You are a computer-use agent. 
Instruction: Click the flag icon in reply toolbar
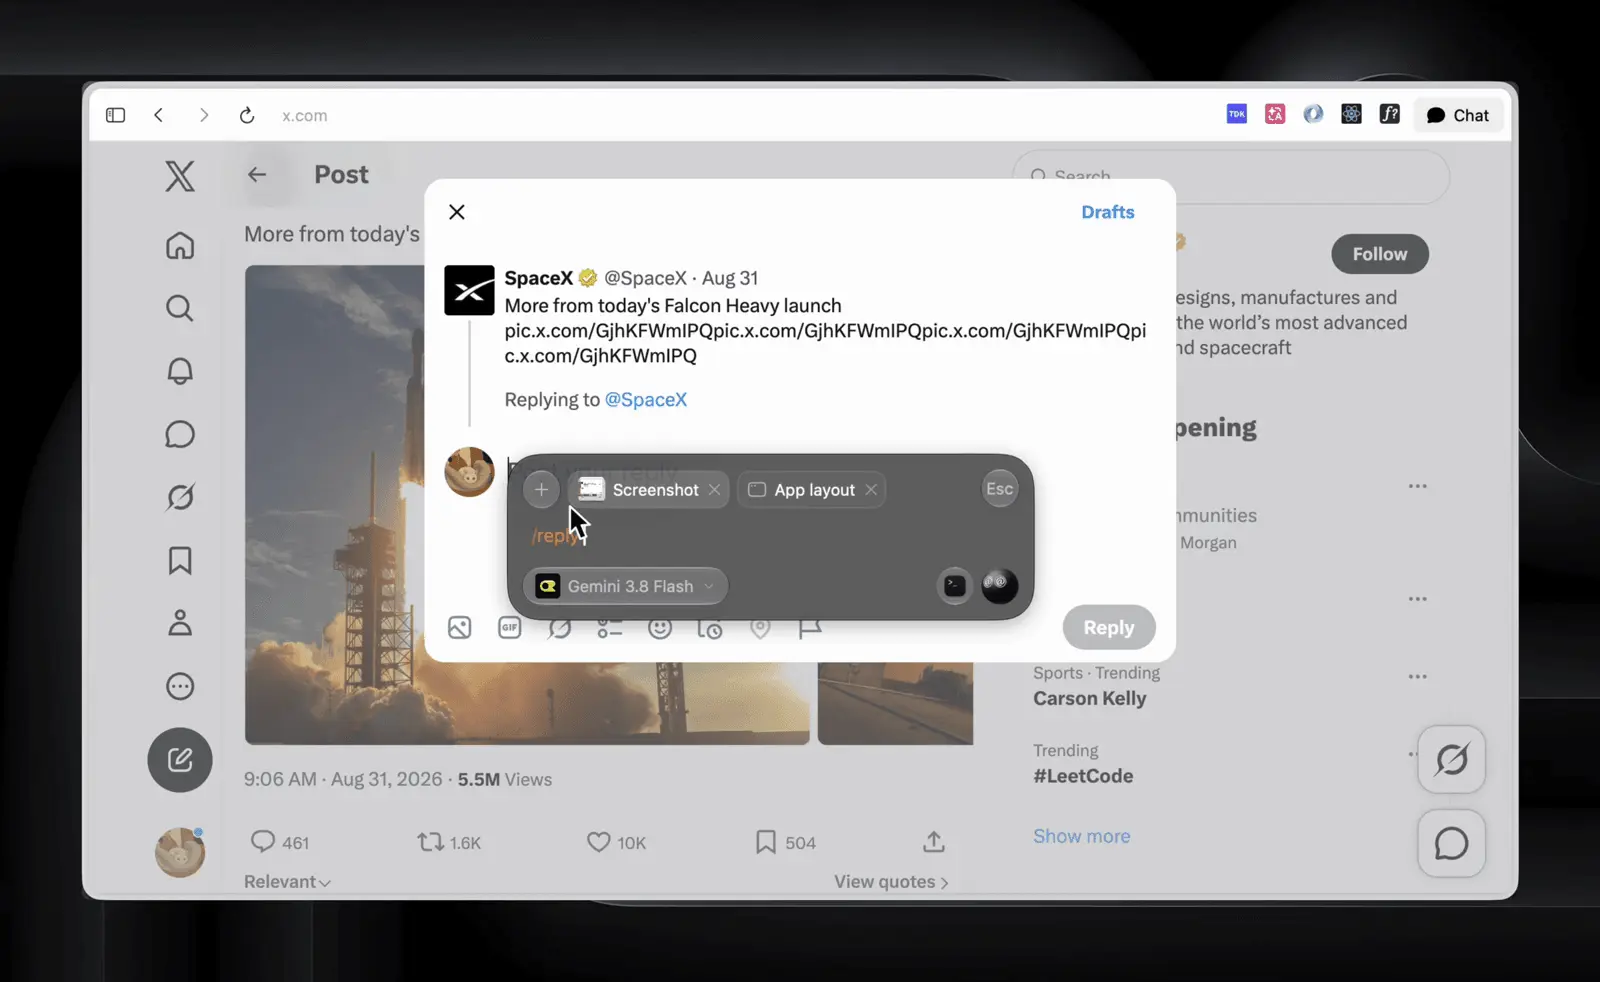tap(810, 628)
